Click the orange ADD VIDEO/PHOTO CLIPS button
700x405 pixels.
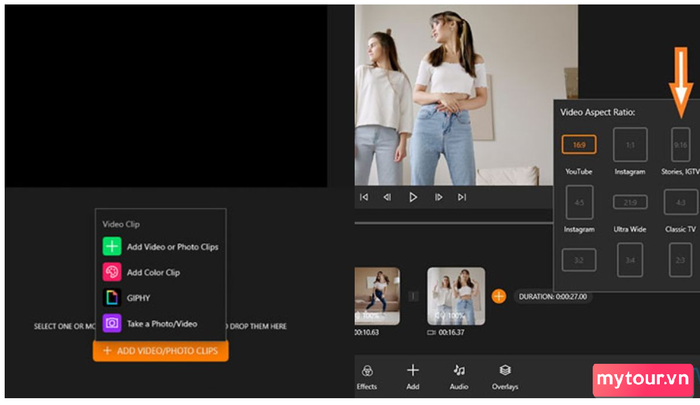[161, 351]
